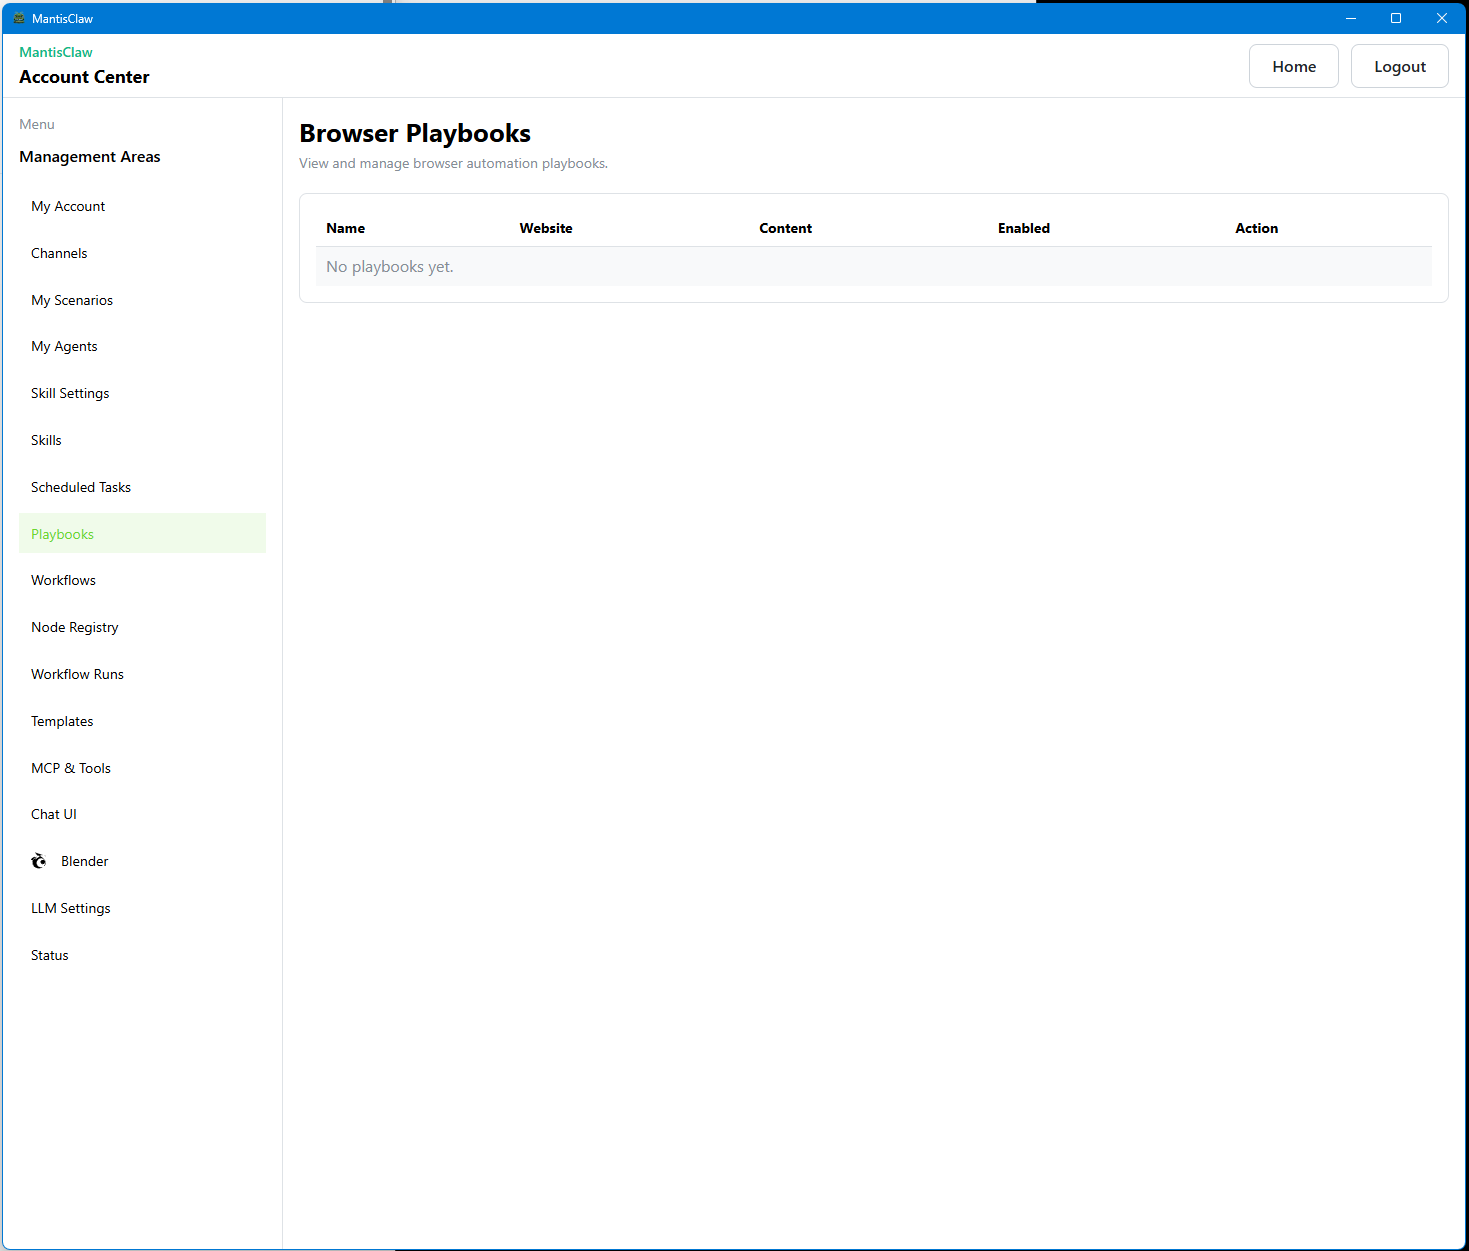Screen dimensions: 1469x1251
Task: Navigate to Channels
Action: coord(59,253)
